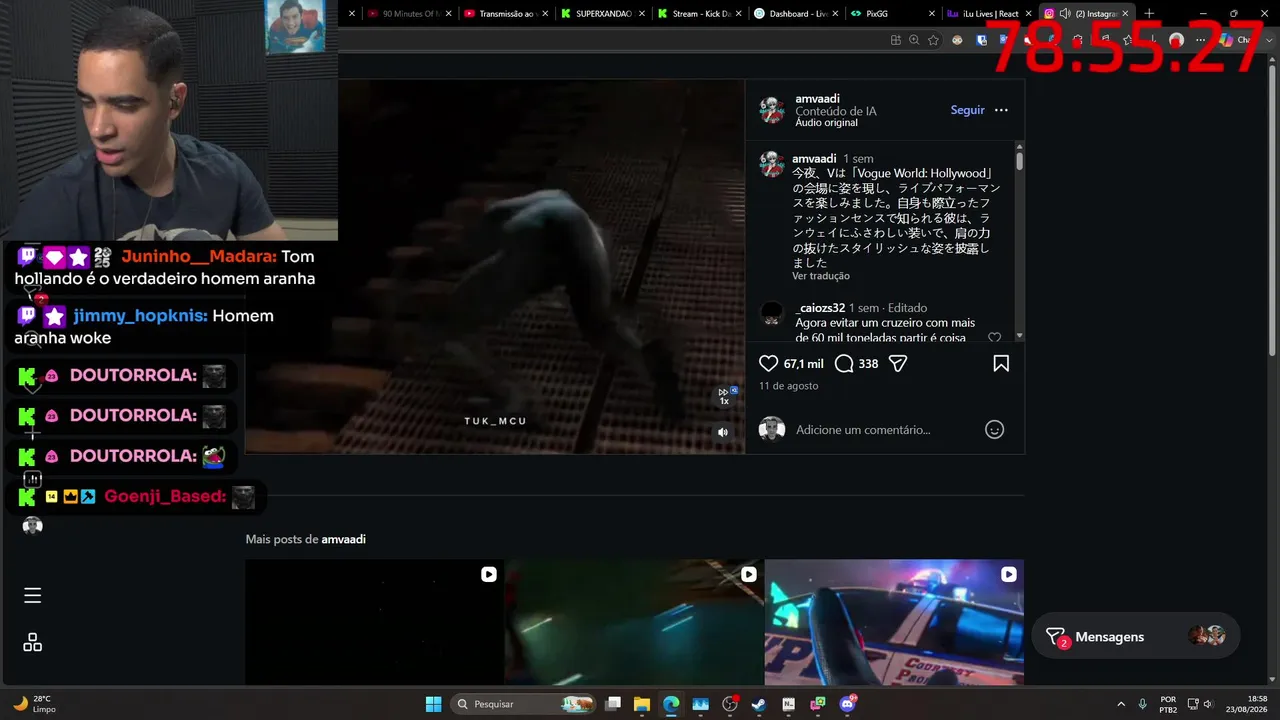
Task: Click Ver tradução under the caption
Action: coord(821,276)
